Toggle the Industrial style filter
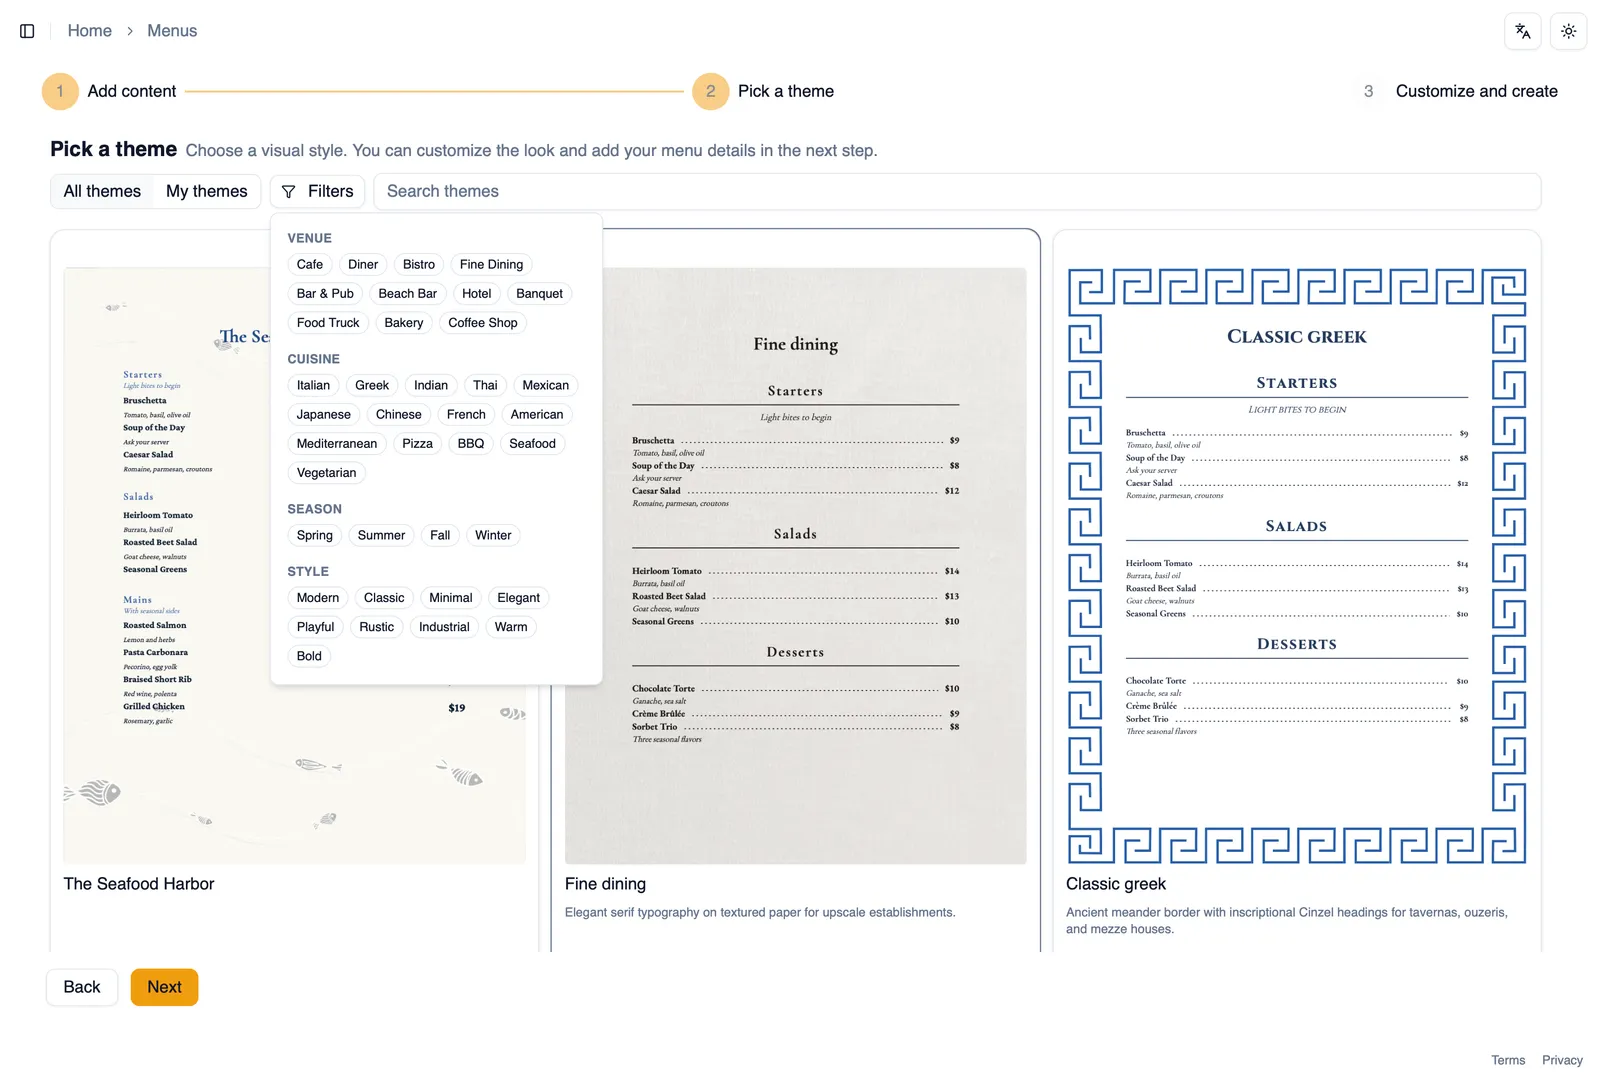 [x=444, y=627]
